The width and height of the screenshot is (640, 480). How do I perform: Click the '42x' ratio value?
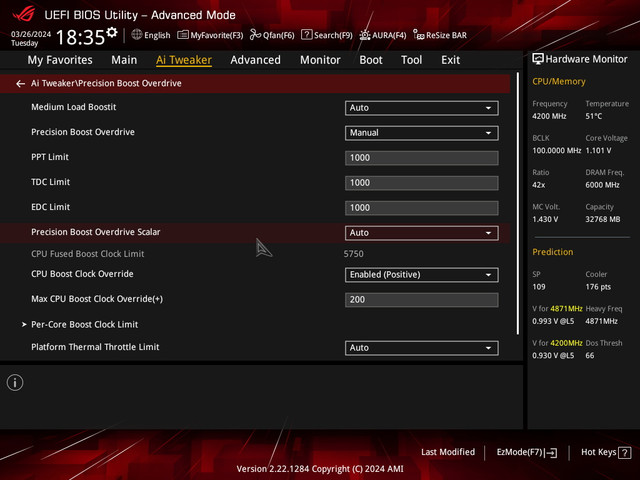click(x=538, y=185)
